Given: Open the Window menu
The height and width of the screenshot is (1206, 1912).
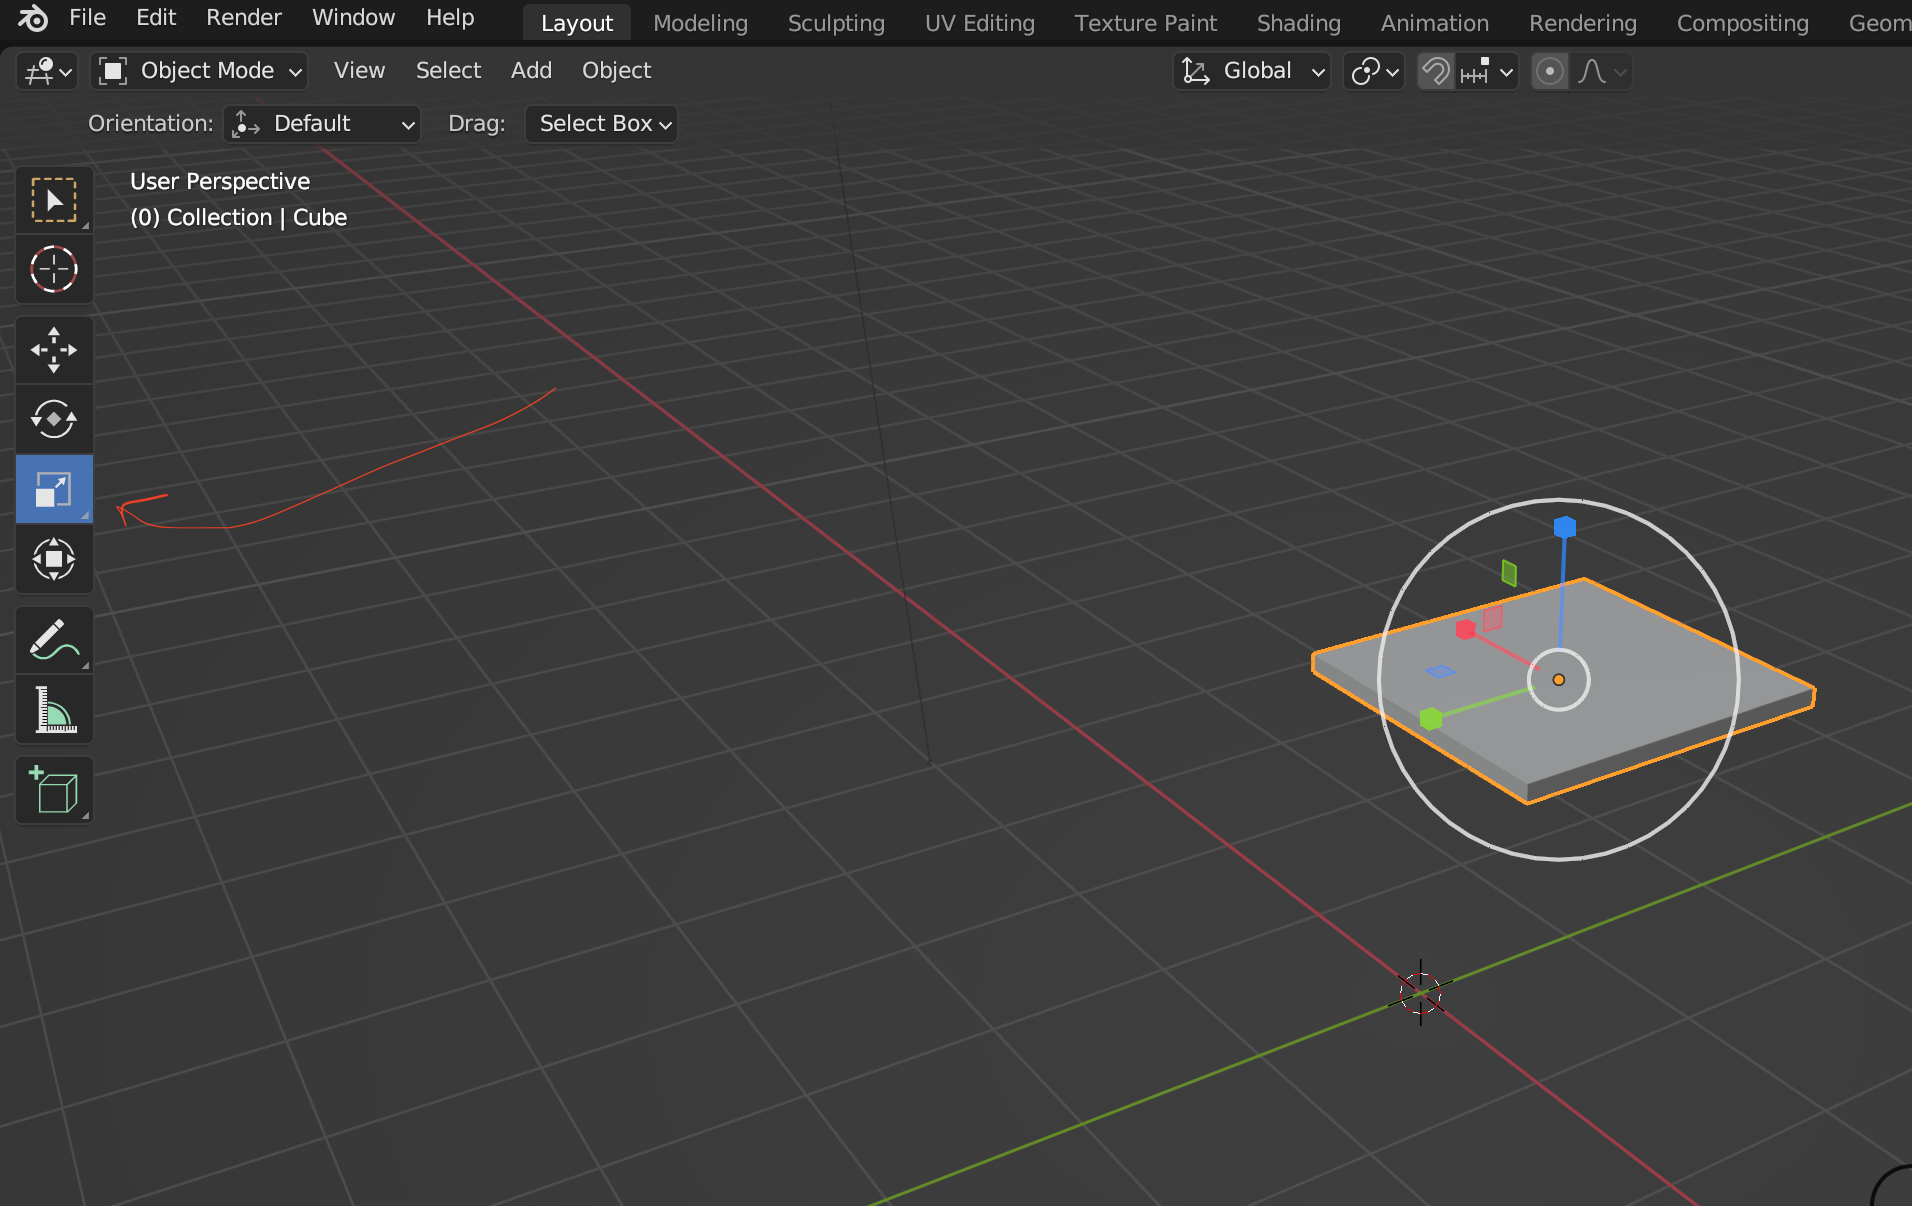Looking at the screenshot, I should tap(353, 18).
